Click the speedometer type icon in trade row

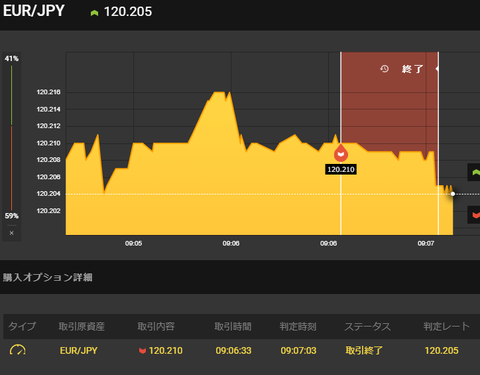(17, 350)
